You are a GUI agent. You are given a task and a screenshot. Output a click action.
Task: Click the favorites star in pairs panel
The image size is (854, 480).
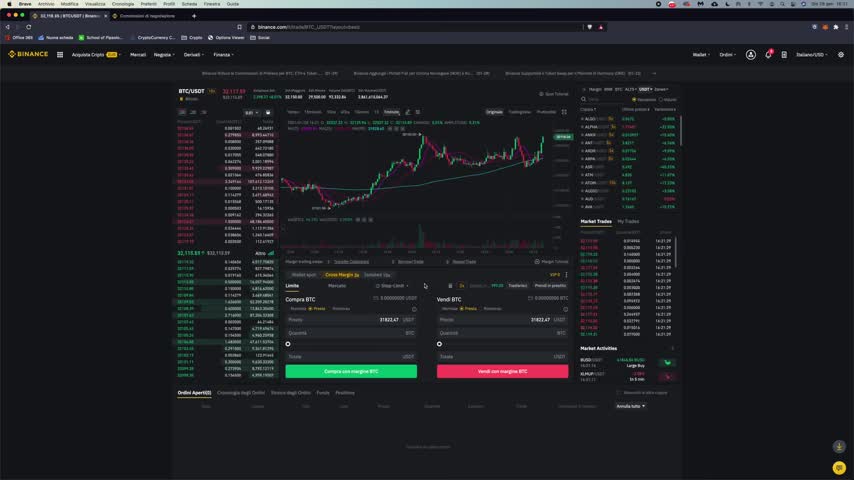584,89
